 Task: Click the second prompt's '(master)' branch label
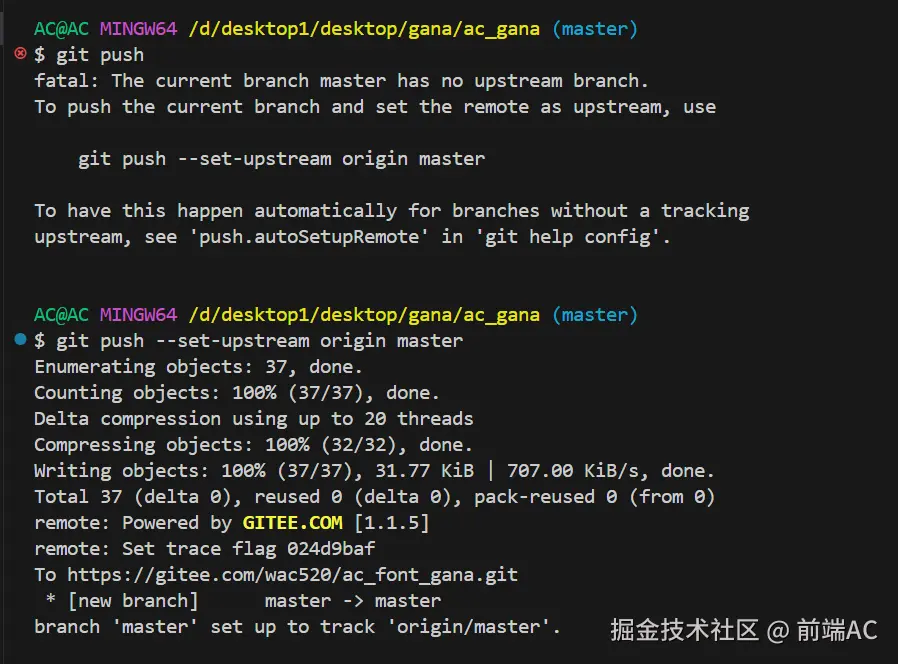click(594, 315)
